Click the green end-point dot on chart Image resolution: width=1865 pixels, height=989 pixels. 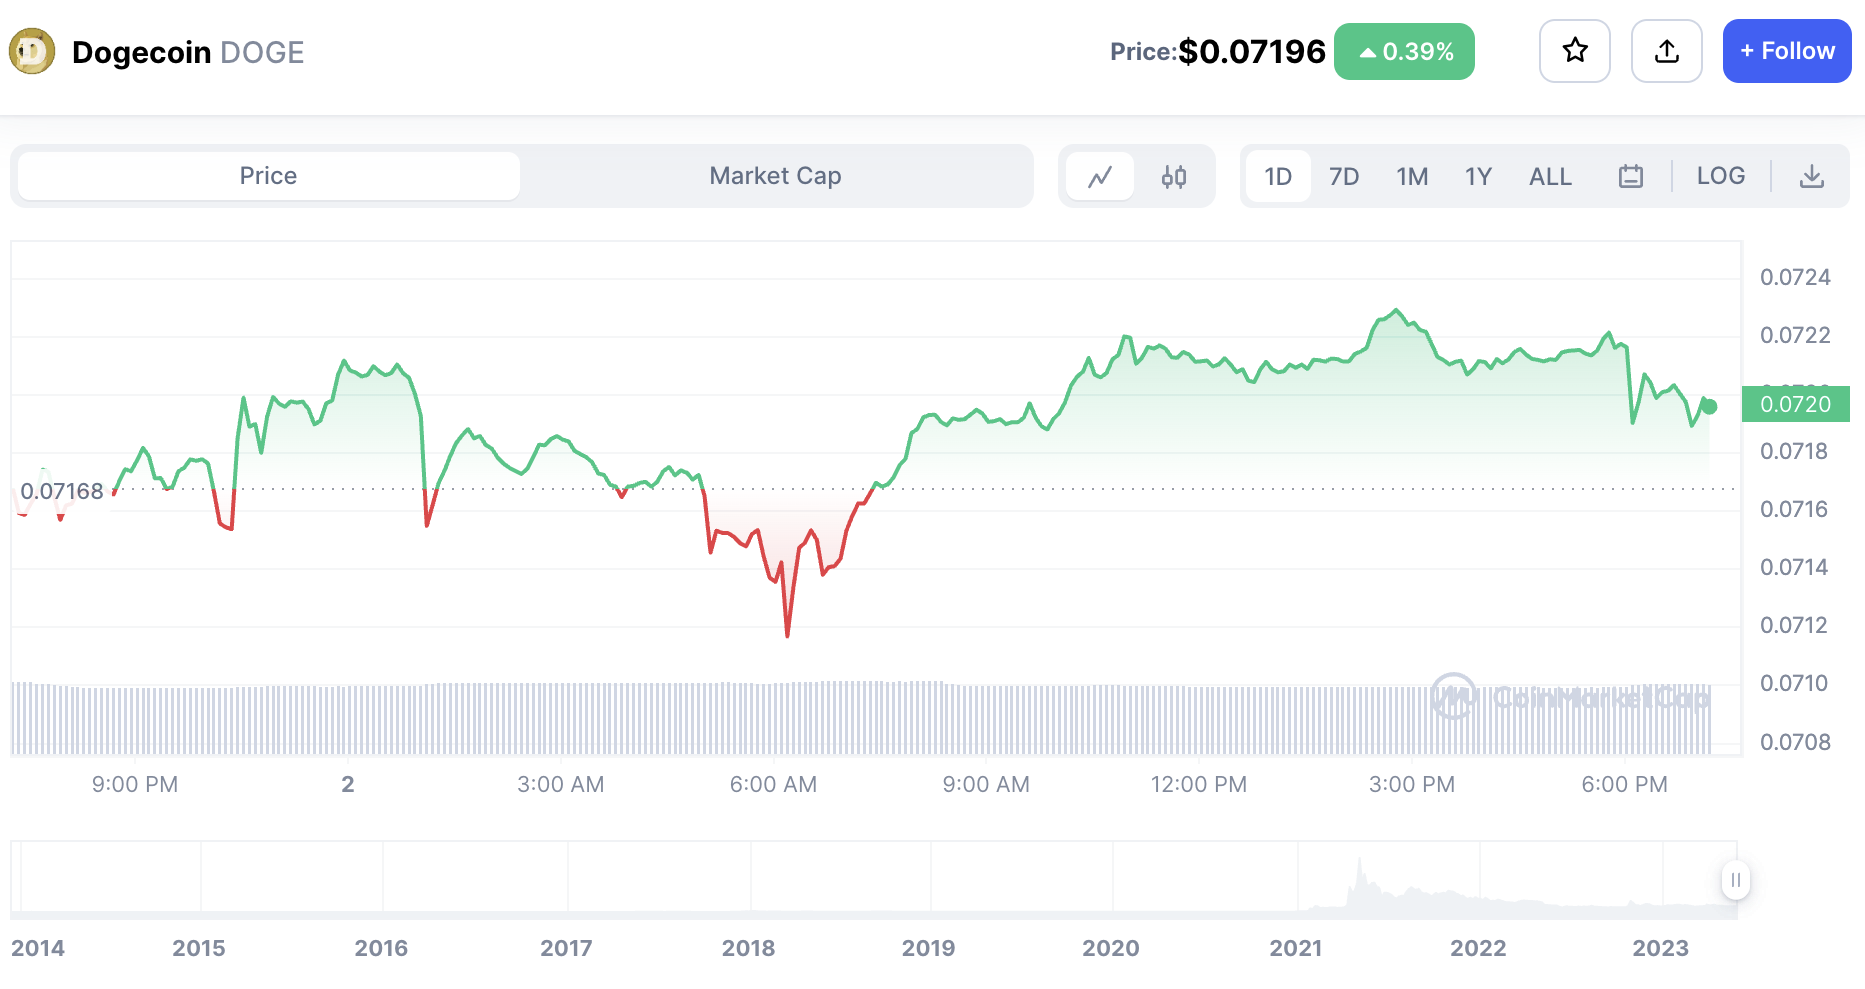[1710, 406]
